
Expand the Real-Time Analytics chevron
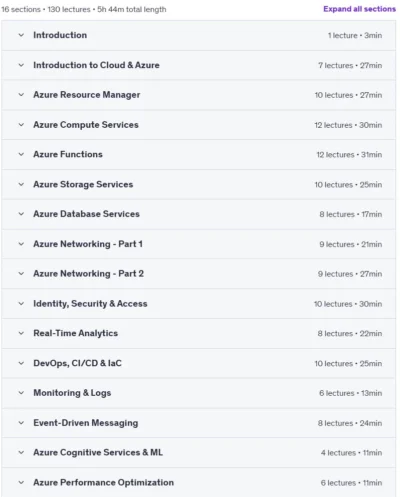click(21, 333)
